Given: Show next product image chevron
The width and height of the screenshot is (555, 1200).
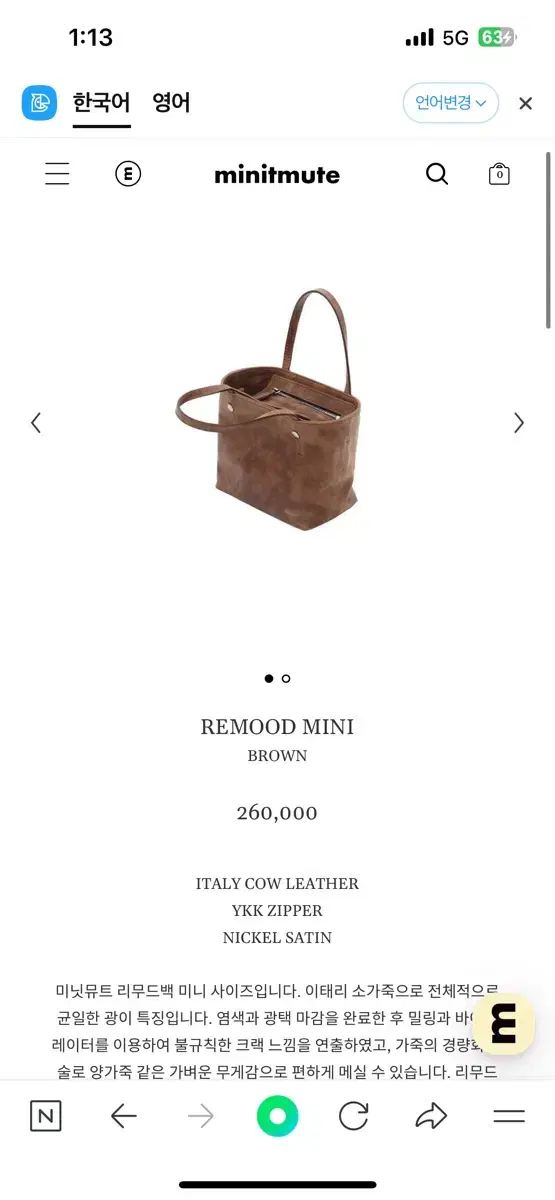Looking at the screenshot, I should coord(519,423).
